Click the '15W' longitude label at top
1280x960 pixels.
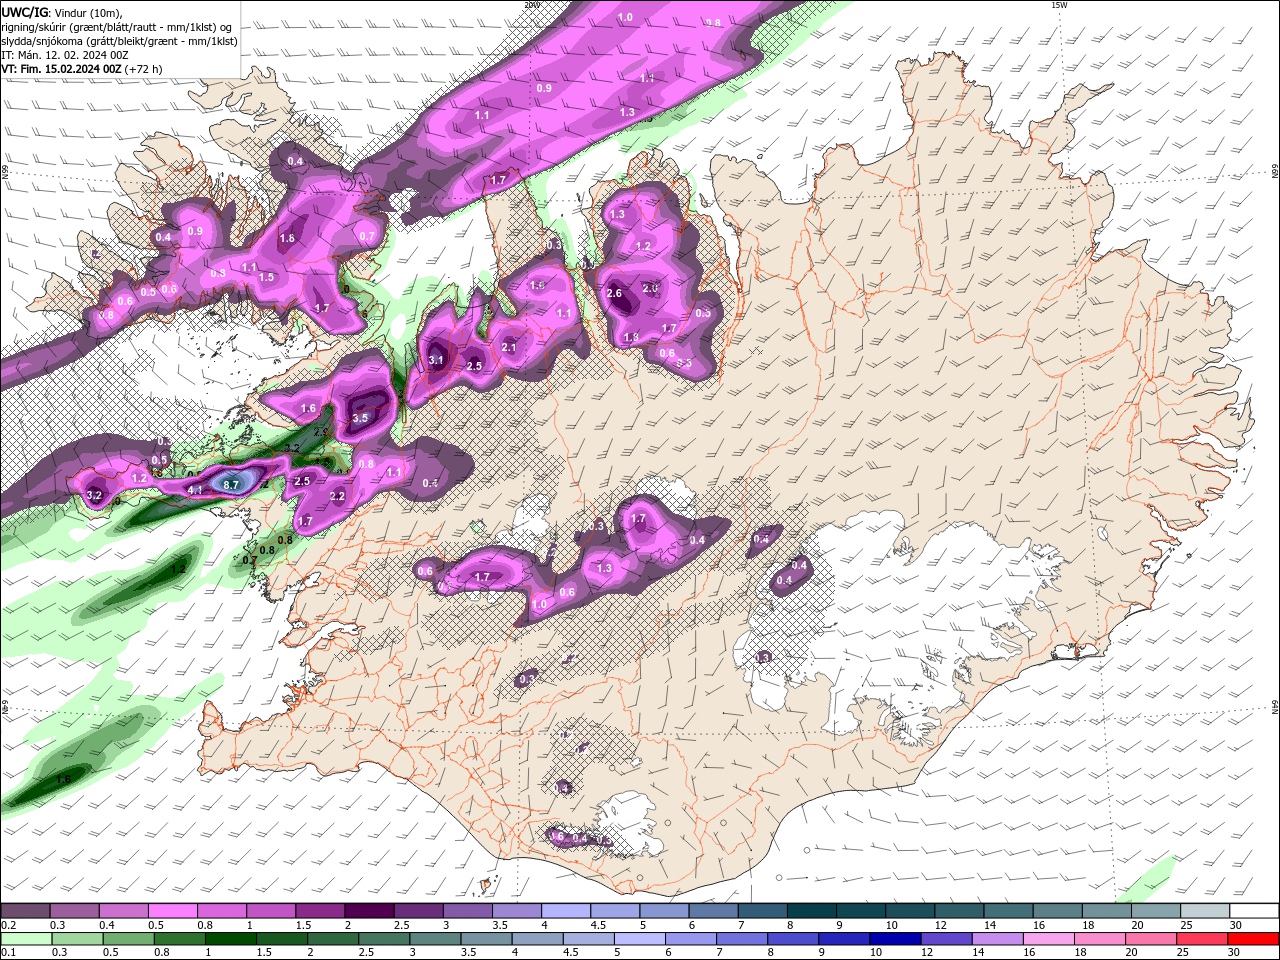tap(1059, 5)
